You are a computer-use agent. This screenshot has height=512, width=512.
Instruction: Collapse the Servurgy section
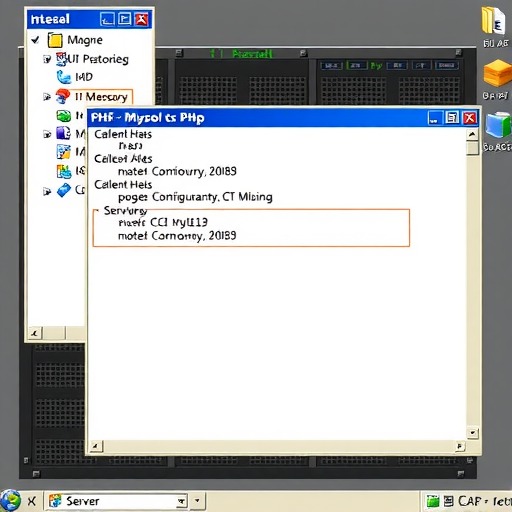coord(97,211)
